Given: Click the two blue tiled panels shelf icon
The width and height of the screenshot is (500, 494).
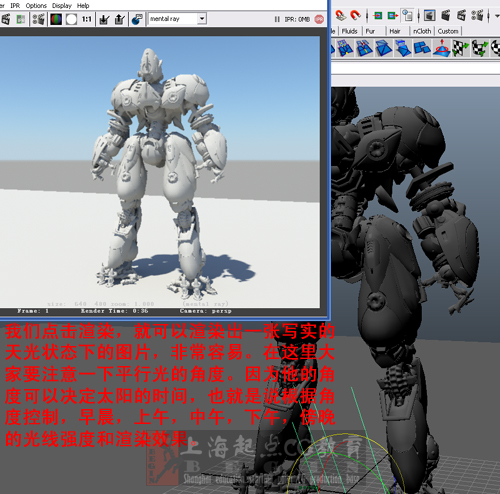Looking at the screenshot, I should (422, 48).
